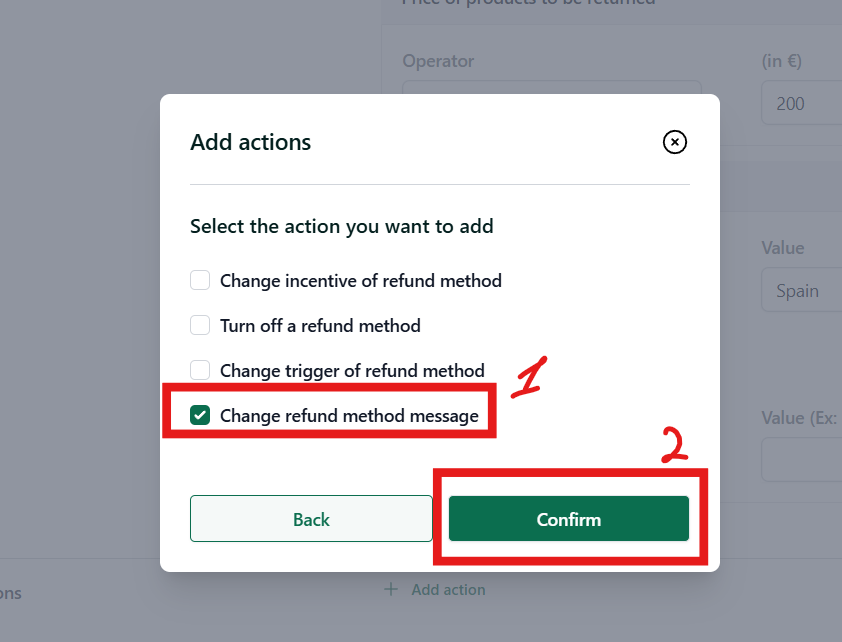This screenshot has width=842, height=642.
Task: Enable the Turn off a refund method checkbox
Action: (x=200, y=325)
